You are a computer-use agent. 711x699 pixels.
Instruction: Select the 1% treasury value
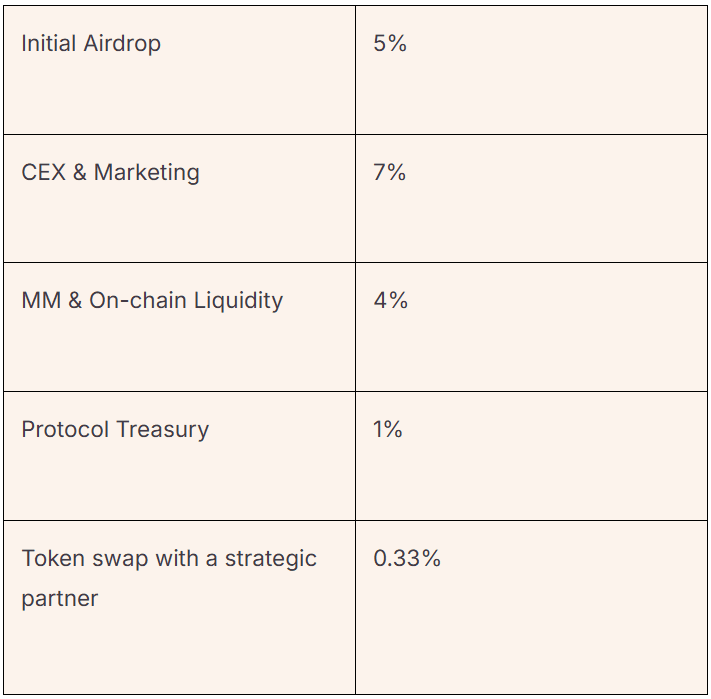tap(387, 429)
